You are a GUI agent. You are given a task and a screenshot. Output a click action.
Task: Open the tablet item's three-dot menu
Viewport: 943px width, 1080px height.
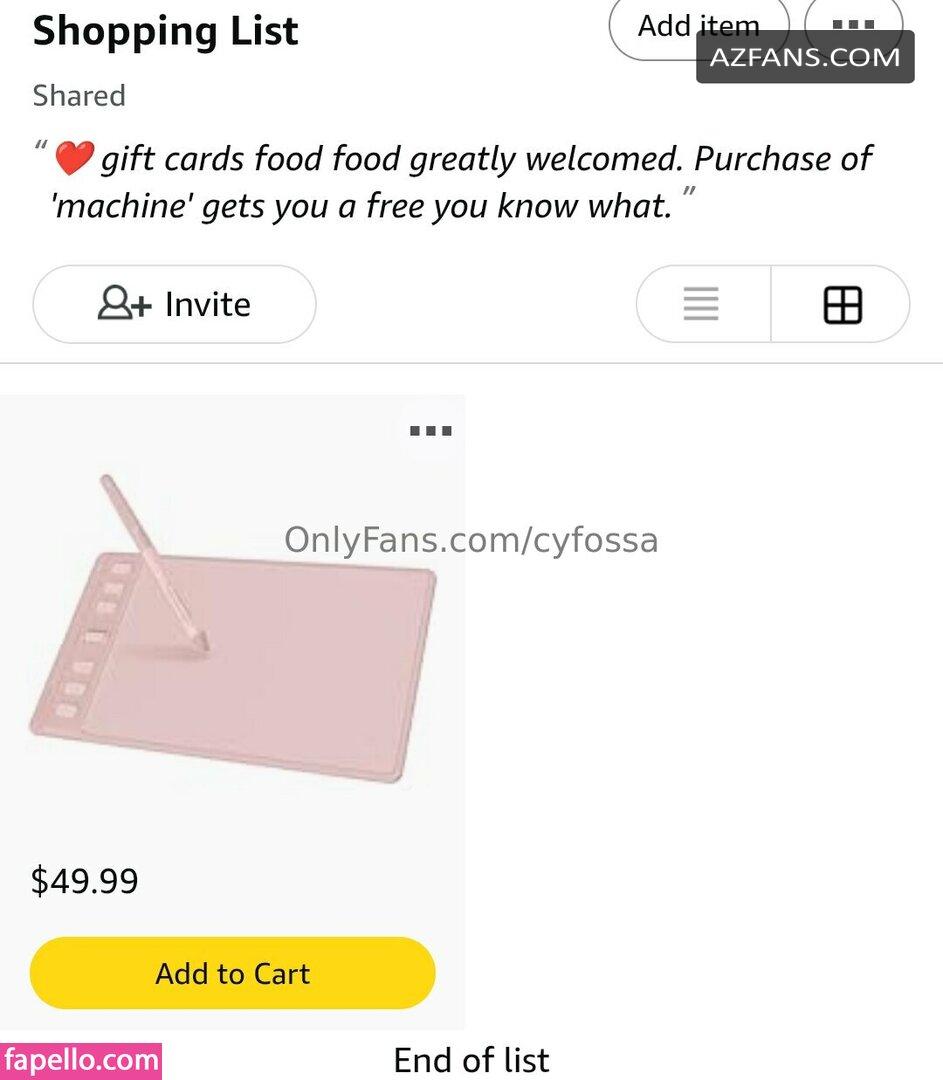[431, 431]
